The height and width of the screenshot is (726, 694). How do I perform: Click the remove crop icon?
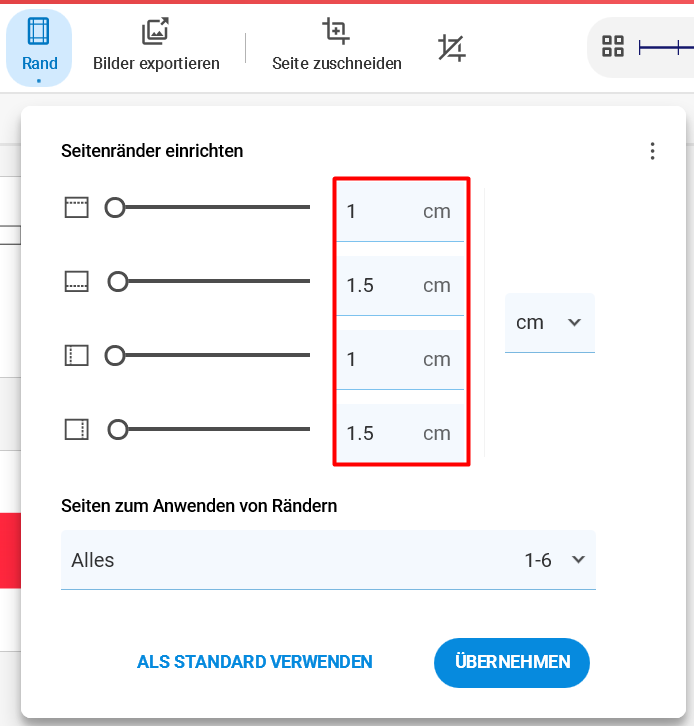(x=452, y=47)
